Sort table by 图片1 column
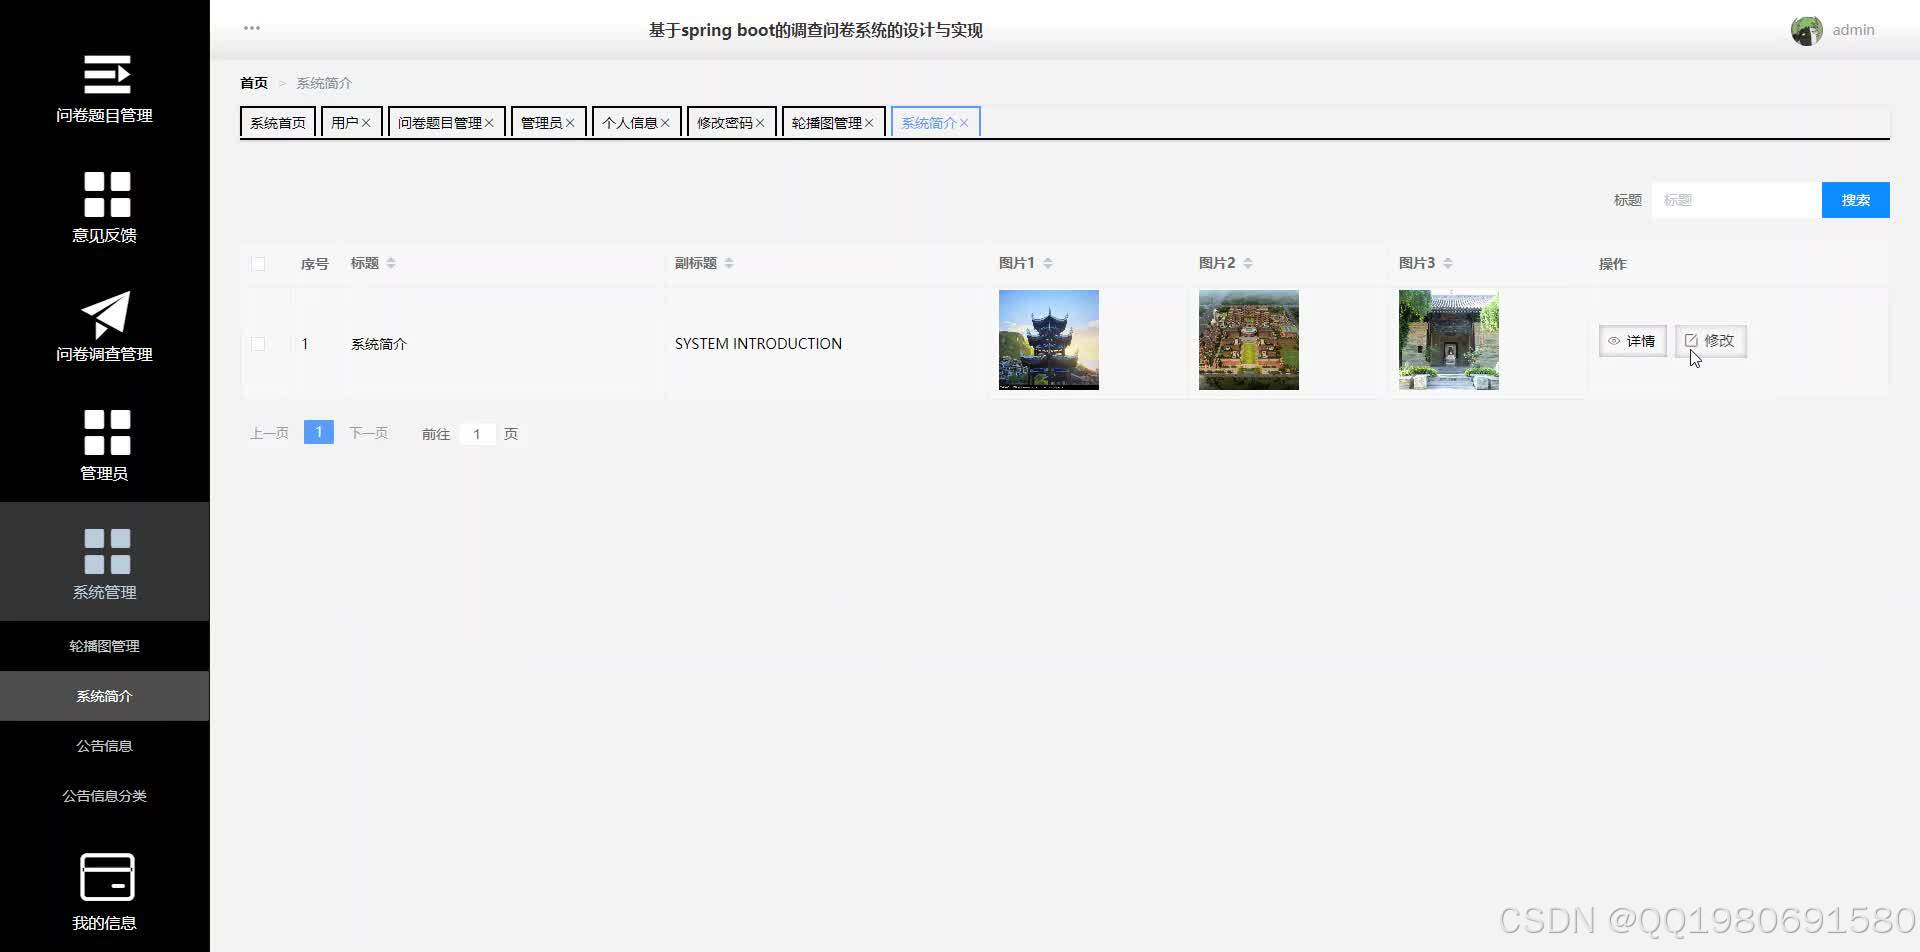This screenshot has height=952, width=1920. click(x=1048, y=263)
